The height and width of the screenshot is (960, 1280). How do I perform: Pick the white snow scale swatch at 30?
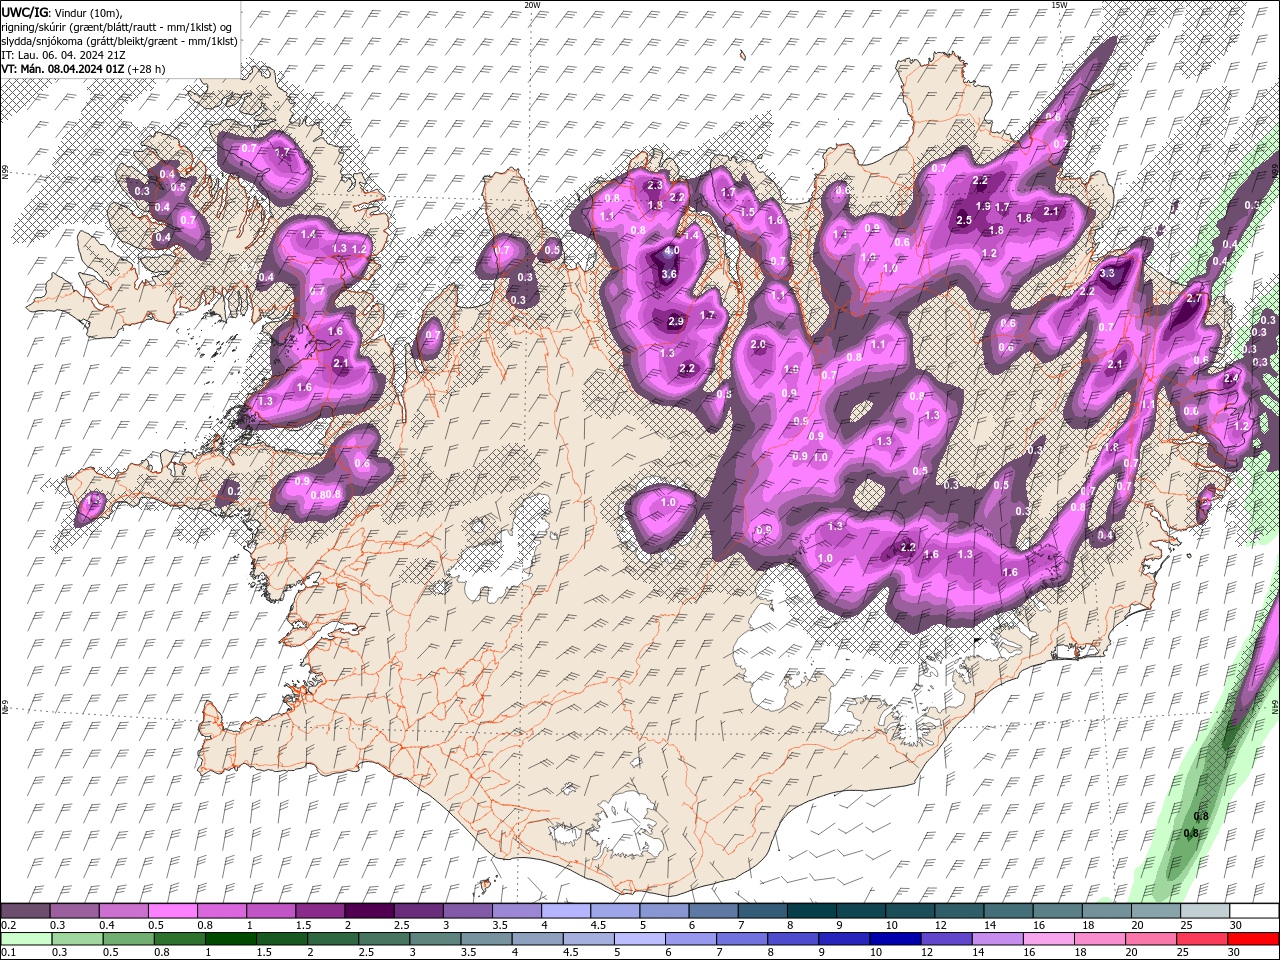[1254, 911]
